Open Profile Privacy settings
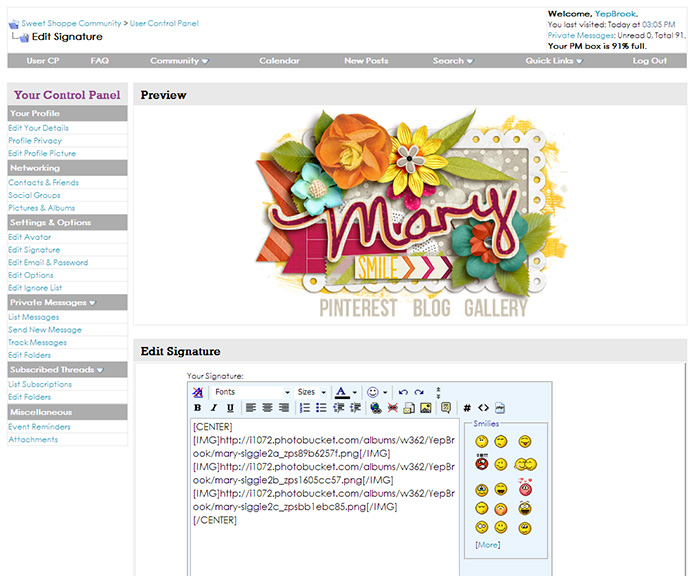Image resolution: width=700 pixels, height=576 pixels. pyautogui.click(x=35, y=141)
